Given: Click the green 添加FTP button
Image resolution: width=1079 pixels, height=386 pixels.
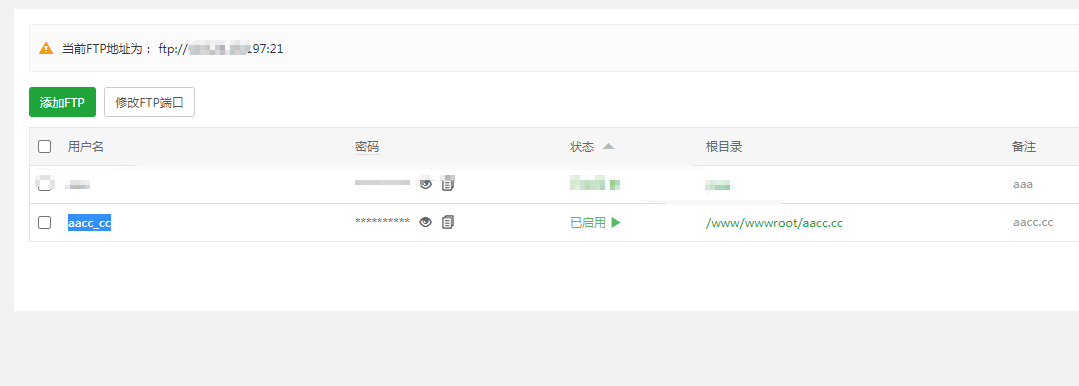Looking at the screenshot, I should click(x=62, y=103).
